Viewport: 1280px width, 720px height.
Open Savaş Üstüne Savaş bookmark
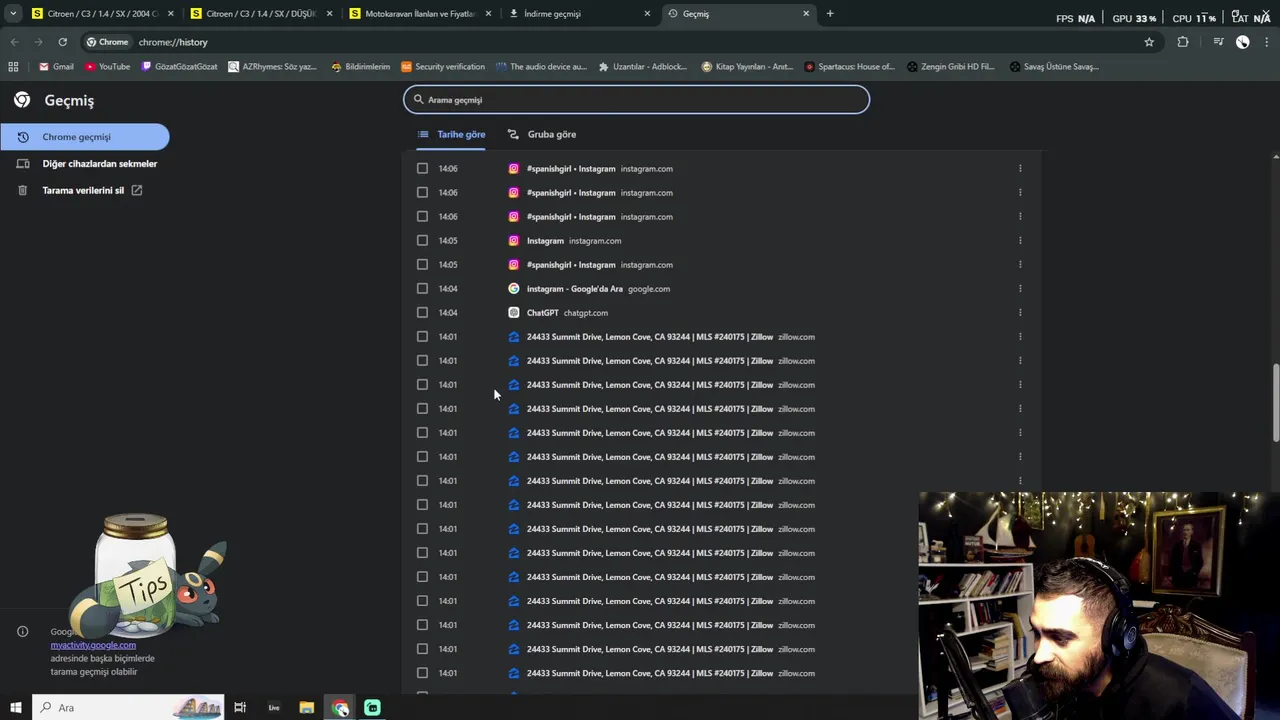coord(1054,67)
